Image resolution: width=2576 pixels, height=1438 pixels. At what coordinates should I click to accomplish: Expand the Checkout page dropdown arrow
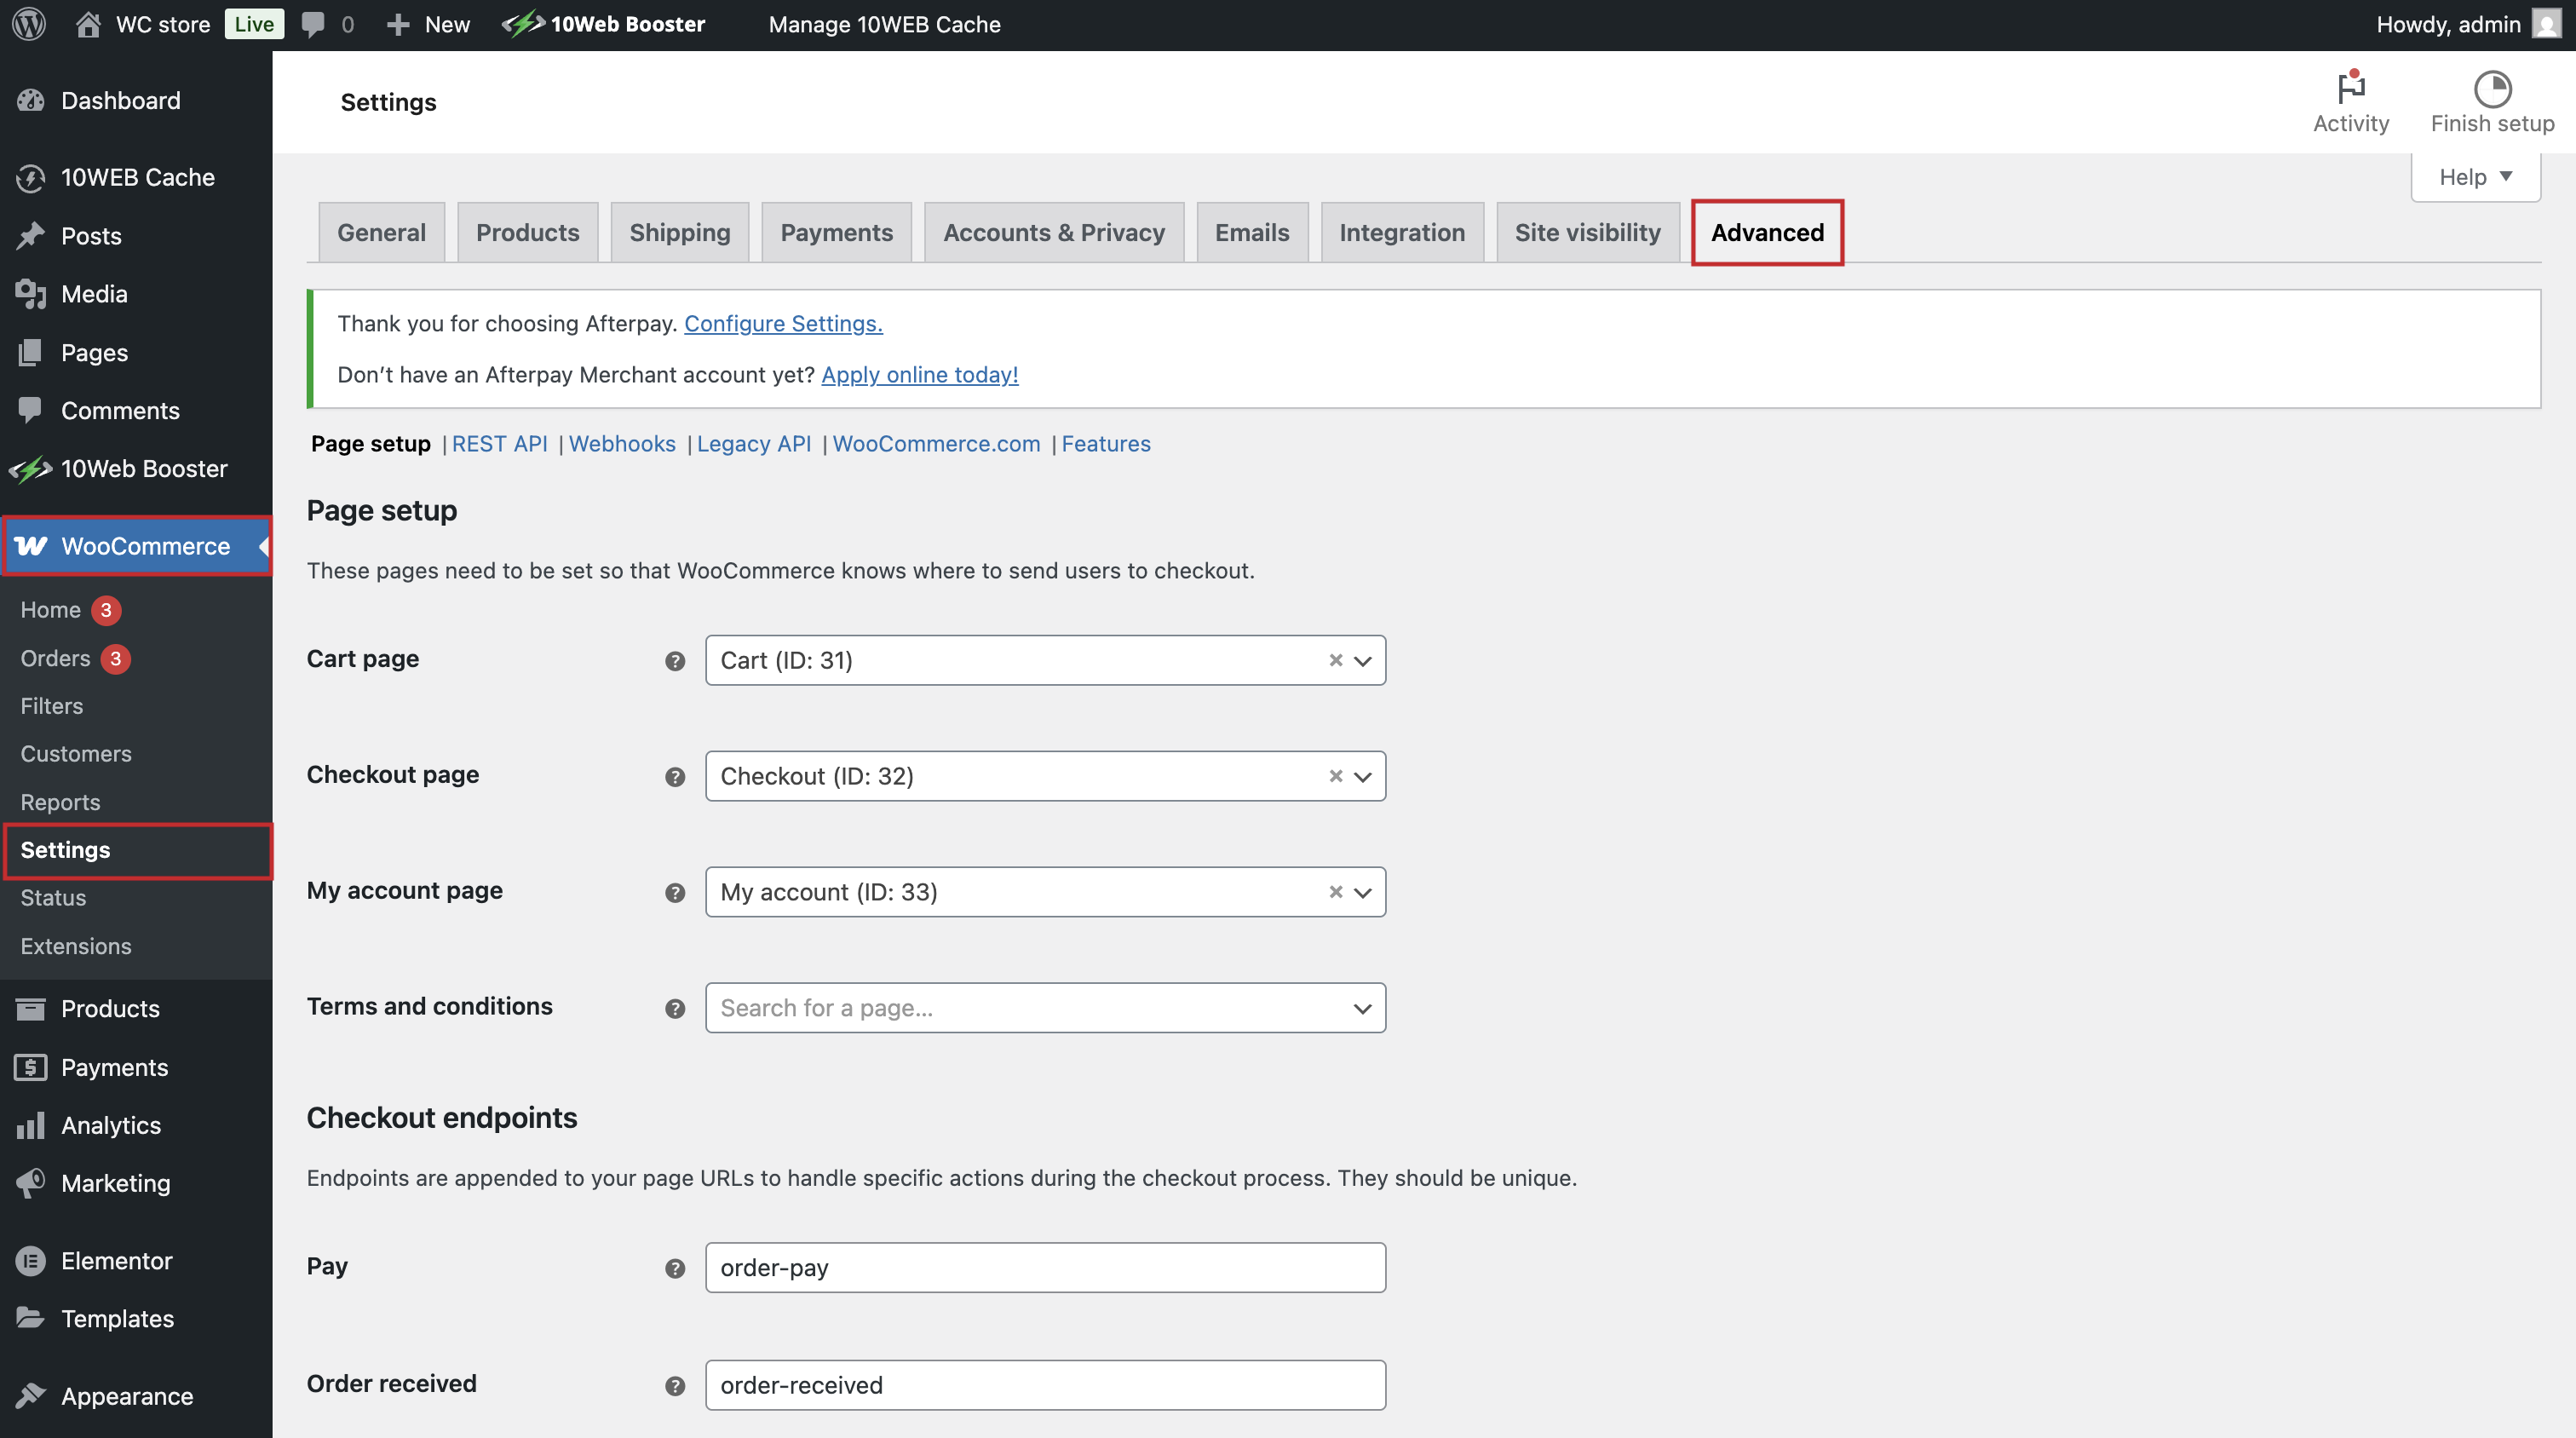pos(1362,777)
